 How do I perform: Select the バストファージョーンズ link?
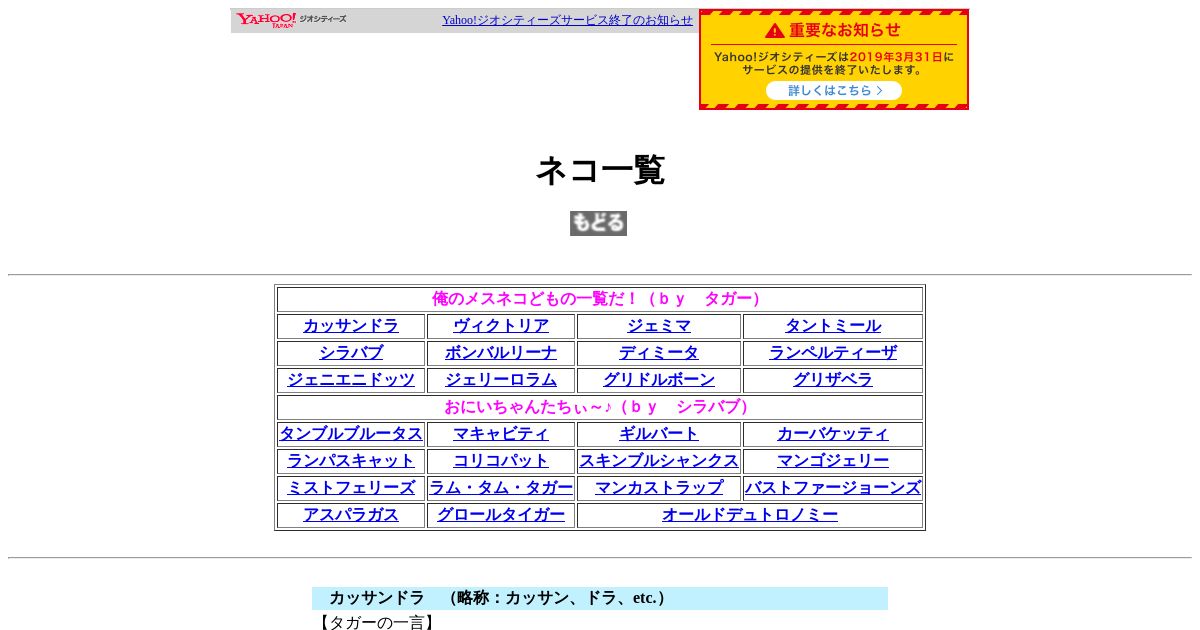[x=833, y=488]
